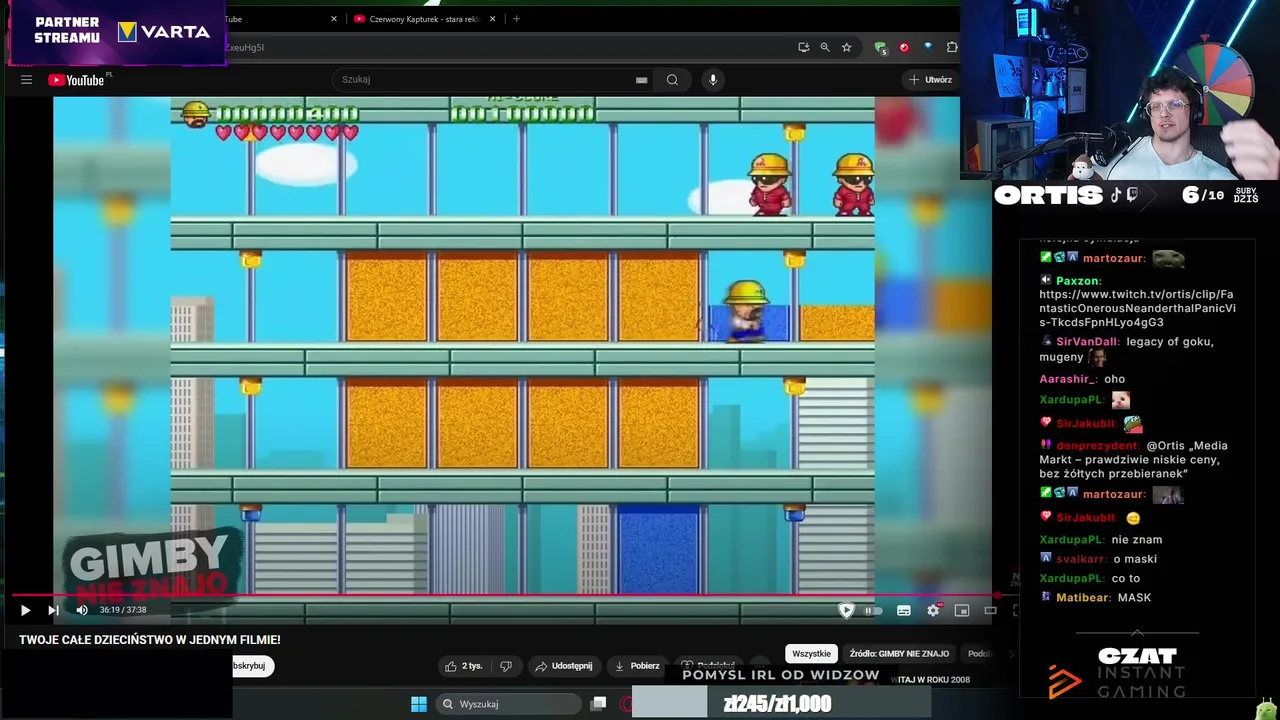1280x720 pixels.
Task: Skip to the next video
Action: click(53, 610)
